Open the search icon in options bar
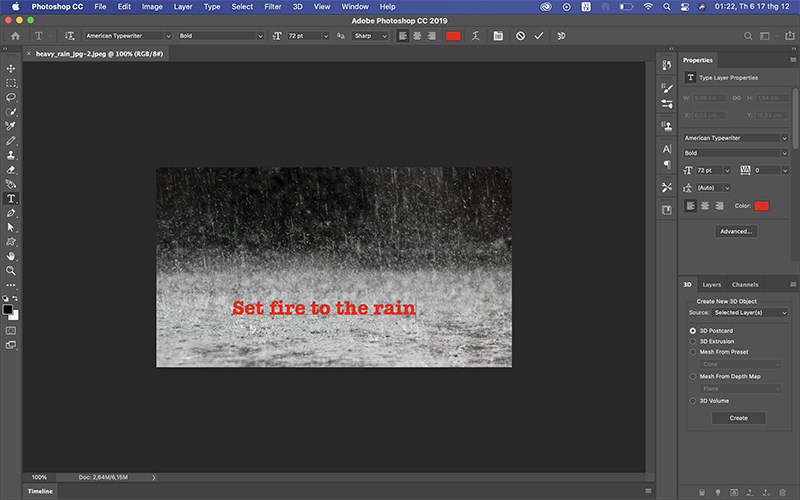 (x=748, y=36)
